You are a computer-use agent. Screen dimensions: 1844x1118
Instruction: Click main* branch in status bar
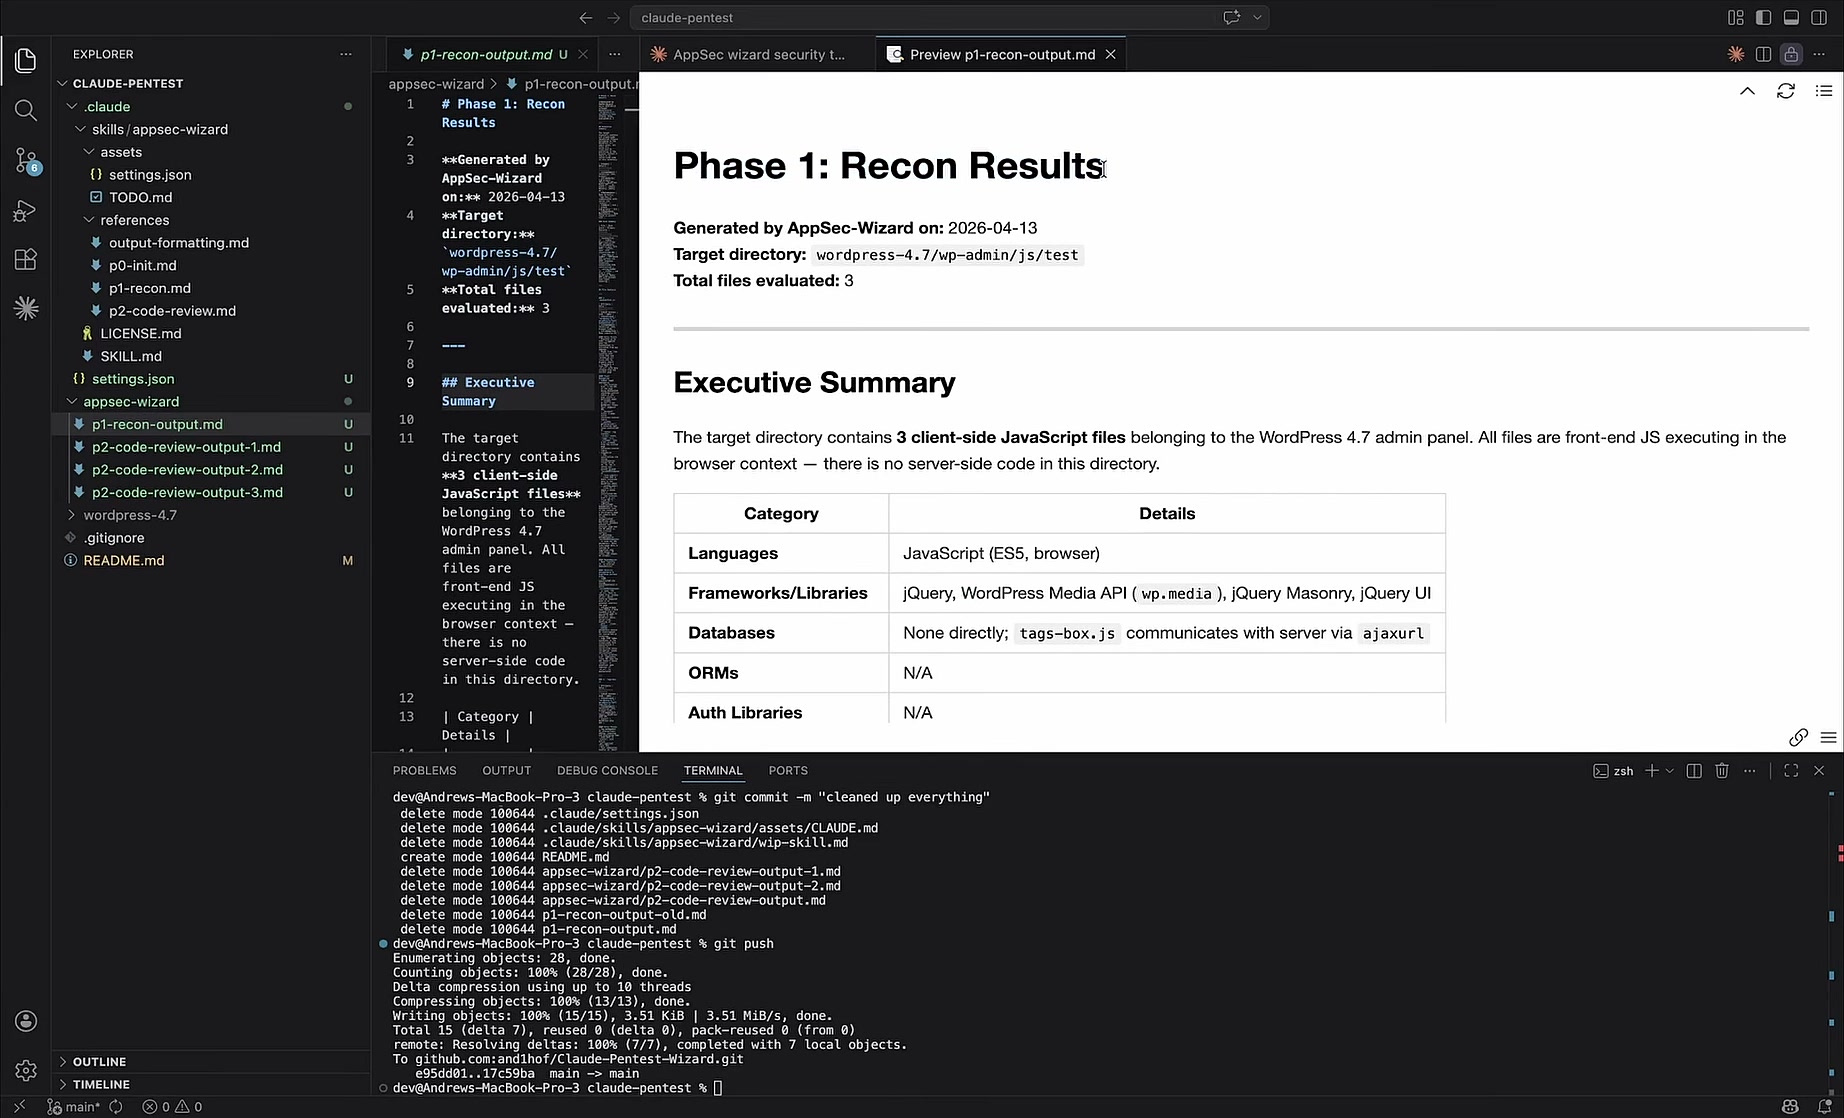tap(75, 1107)
